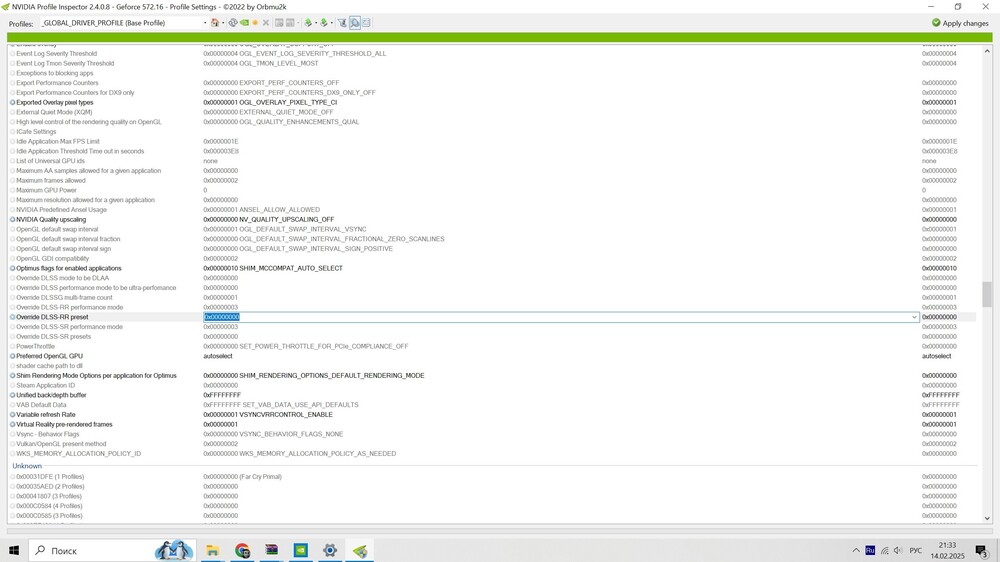Image resolution: width=1000 pixels, height=562 pixels.
Task: Click gear icon beside Optimus flags for enabled applications
Action: (x=12, y=269)
